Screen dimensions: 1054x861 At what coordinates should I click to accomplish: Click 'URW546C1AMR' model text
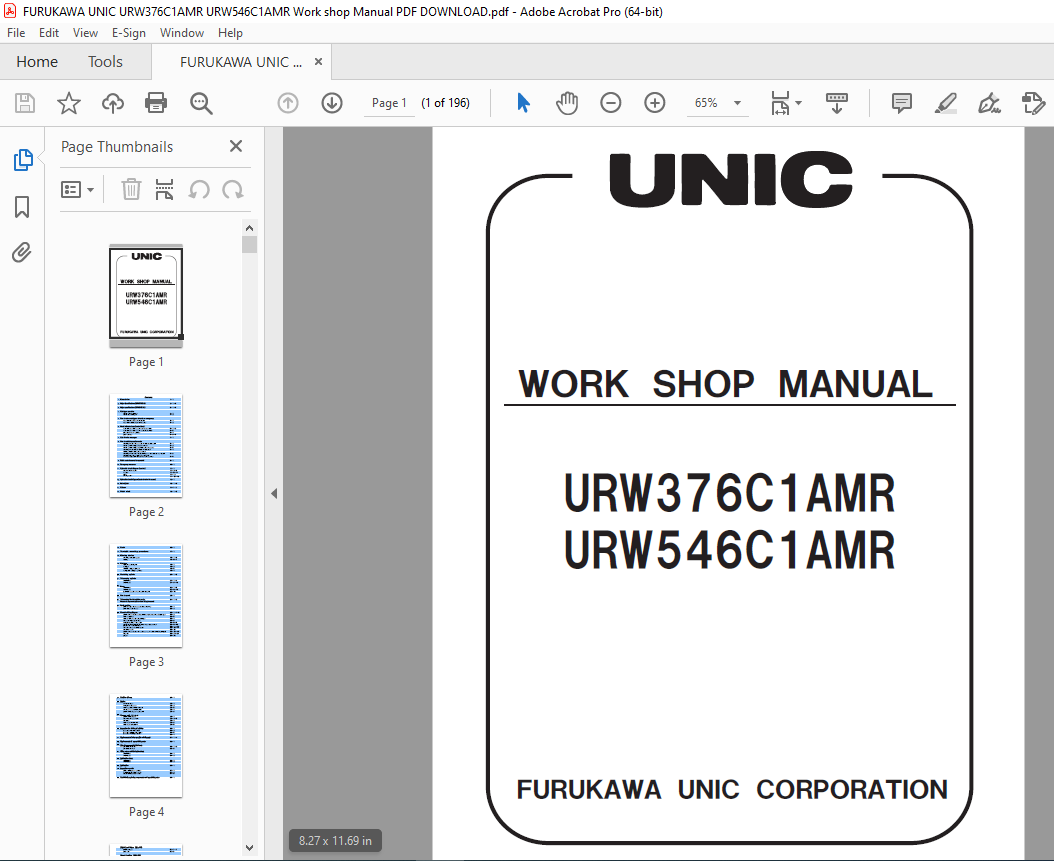pos(729,550)
